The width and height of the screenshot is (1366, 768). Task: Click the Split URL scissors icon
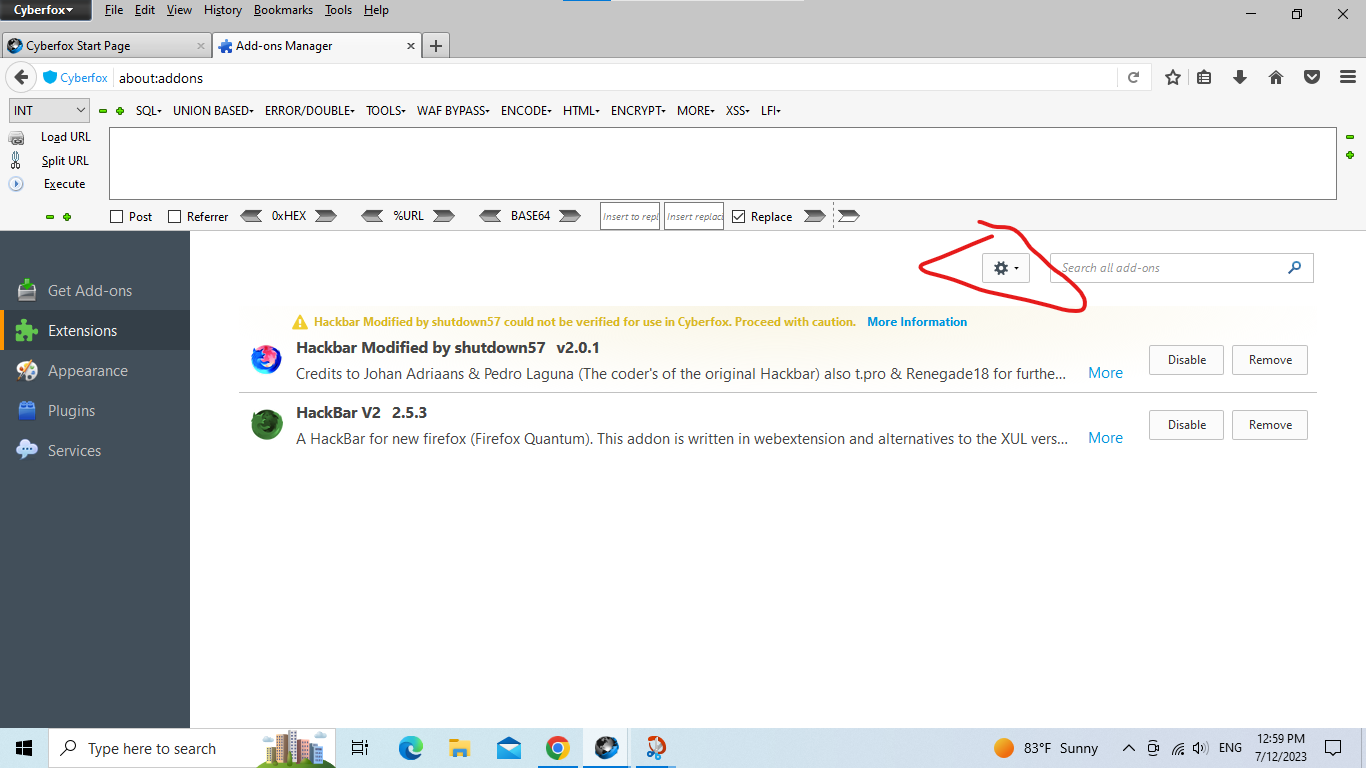coord(16,160)
